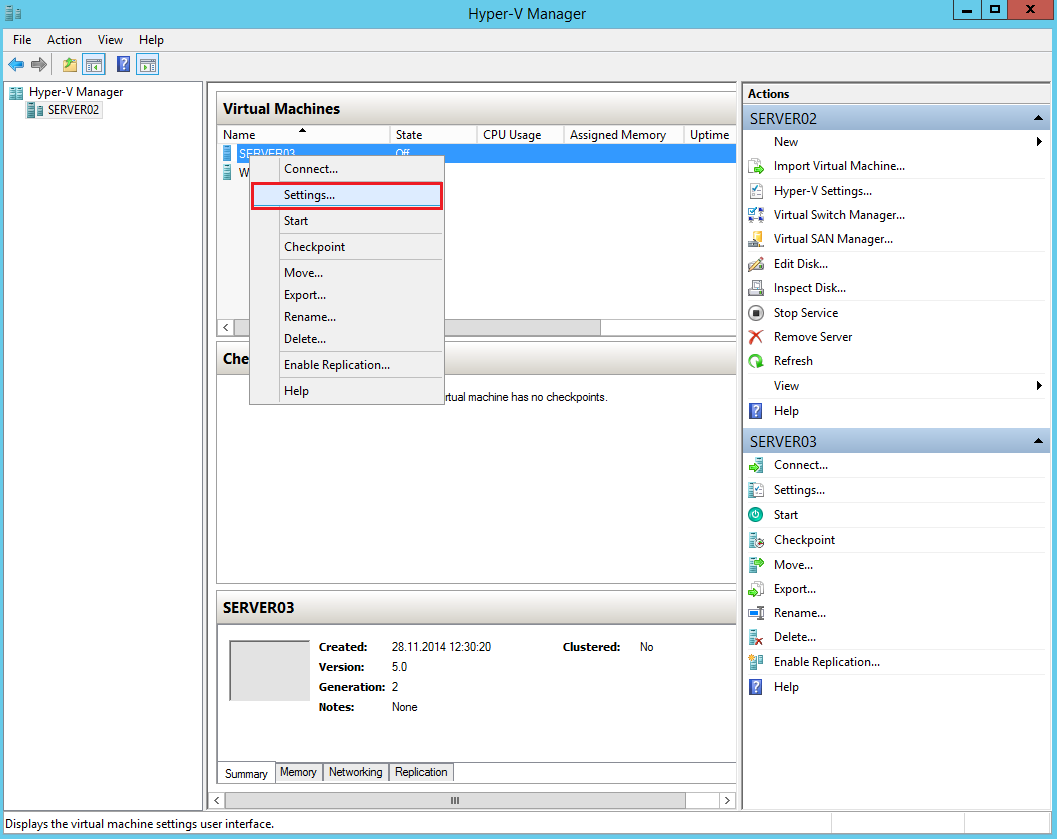This screenshot has width=1057, height=839.
Task: Select Checkpoint in the context menu
Action: (347, 247)
